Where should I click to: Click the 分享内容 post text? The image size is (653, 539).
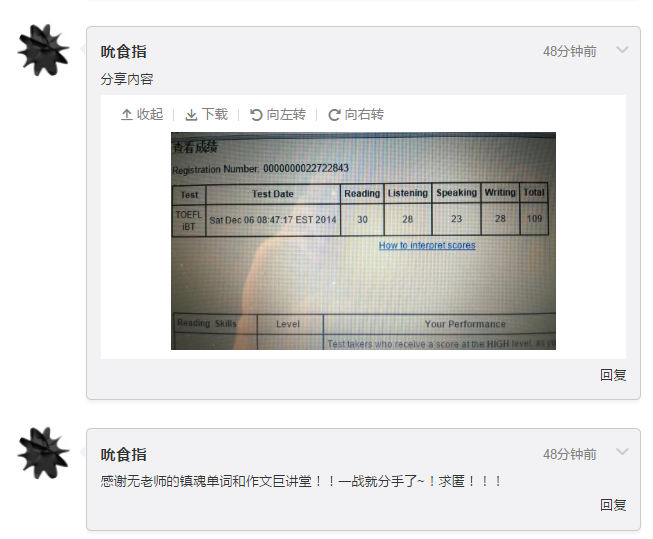tap(127, 79)
